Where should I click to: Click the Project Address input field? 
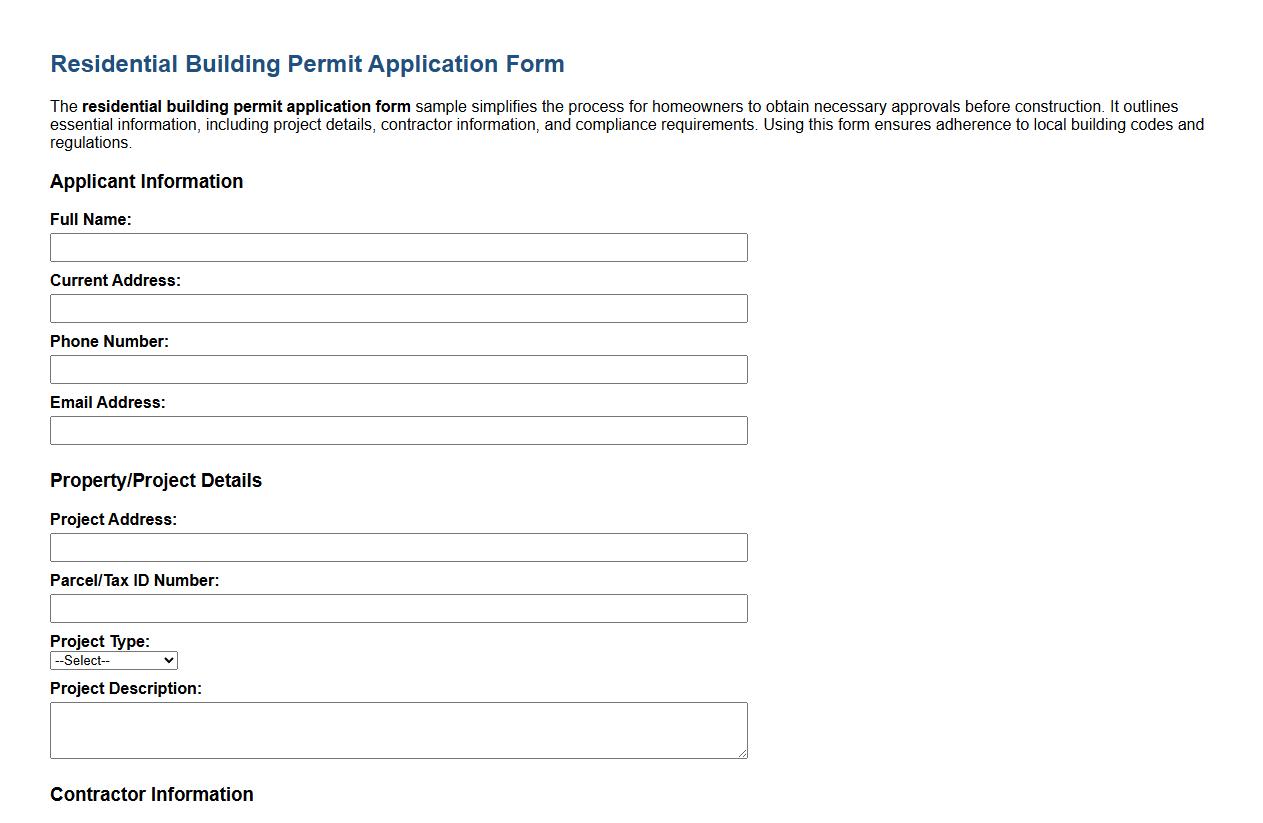click(x=398, y=547)
